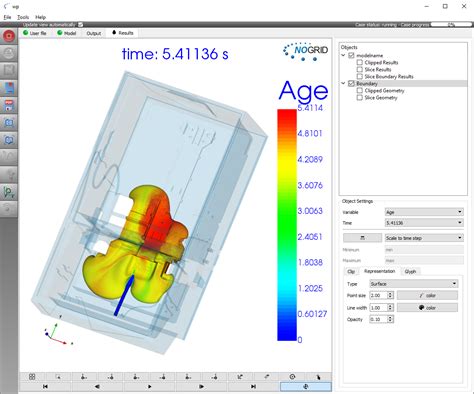The height and width of the screenshot is (394, 474).
Task: Click the rescale range button beside Scale dropdown
Action: [362, 238]
